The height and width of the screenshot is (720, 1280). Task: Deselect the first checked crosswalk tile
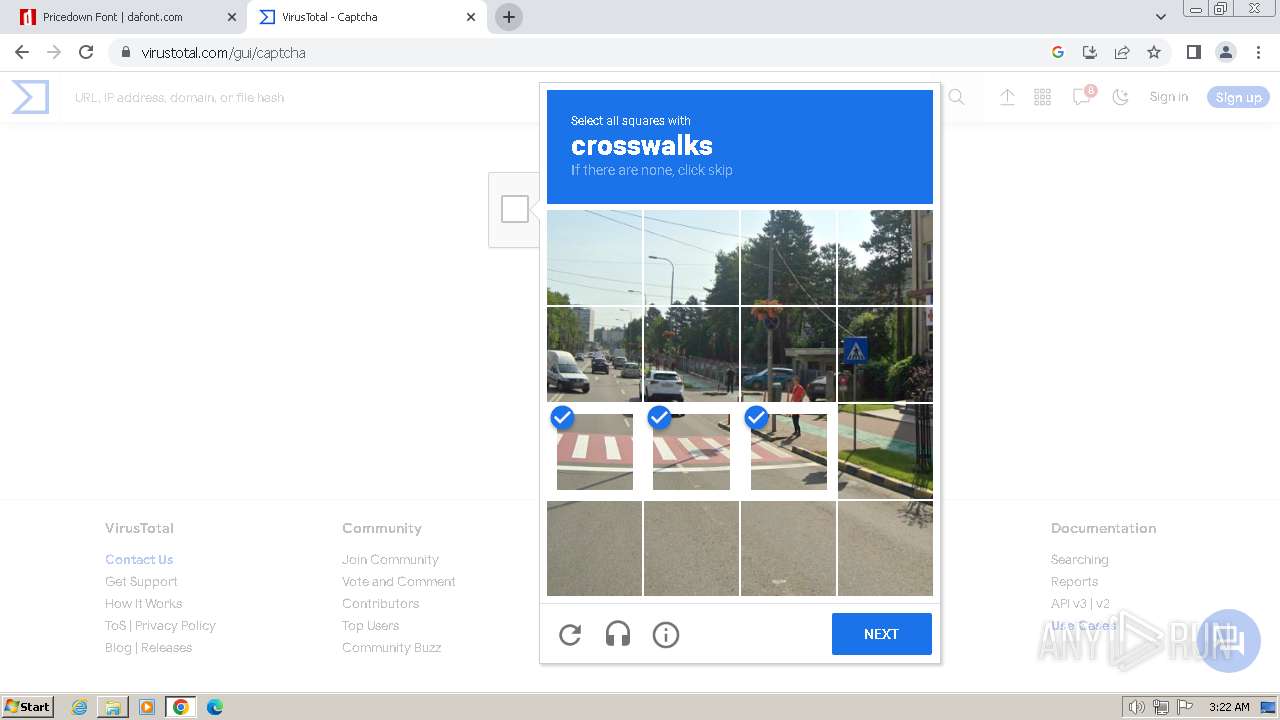[594, 452]
